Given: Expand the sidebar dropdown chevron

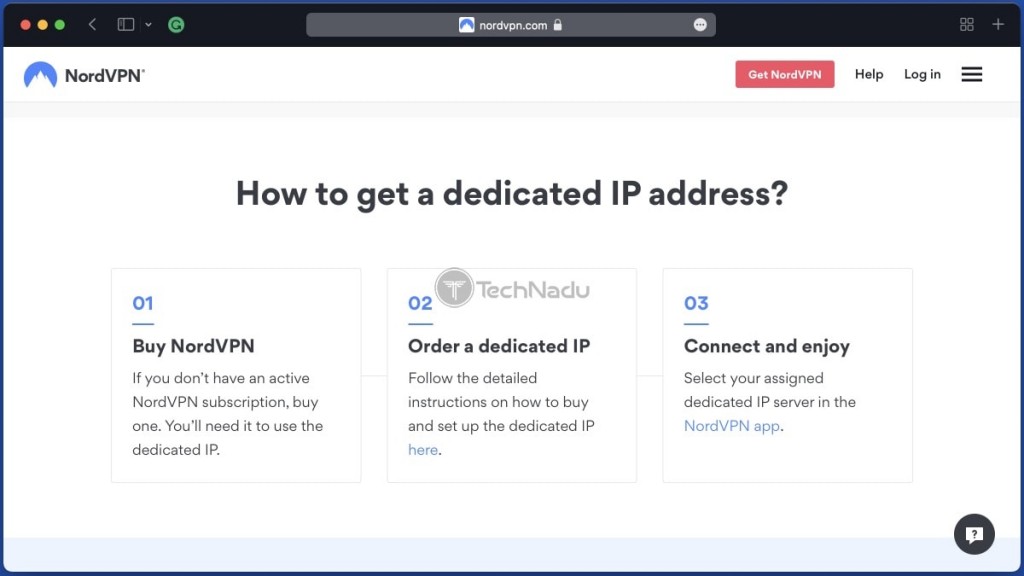Looking at the screenshot, I should pos(148,25).
